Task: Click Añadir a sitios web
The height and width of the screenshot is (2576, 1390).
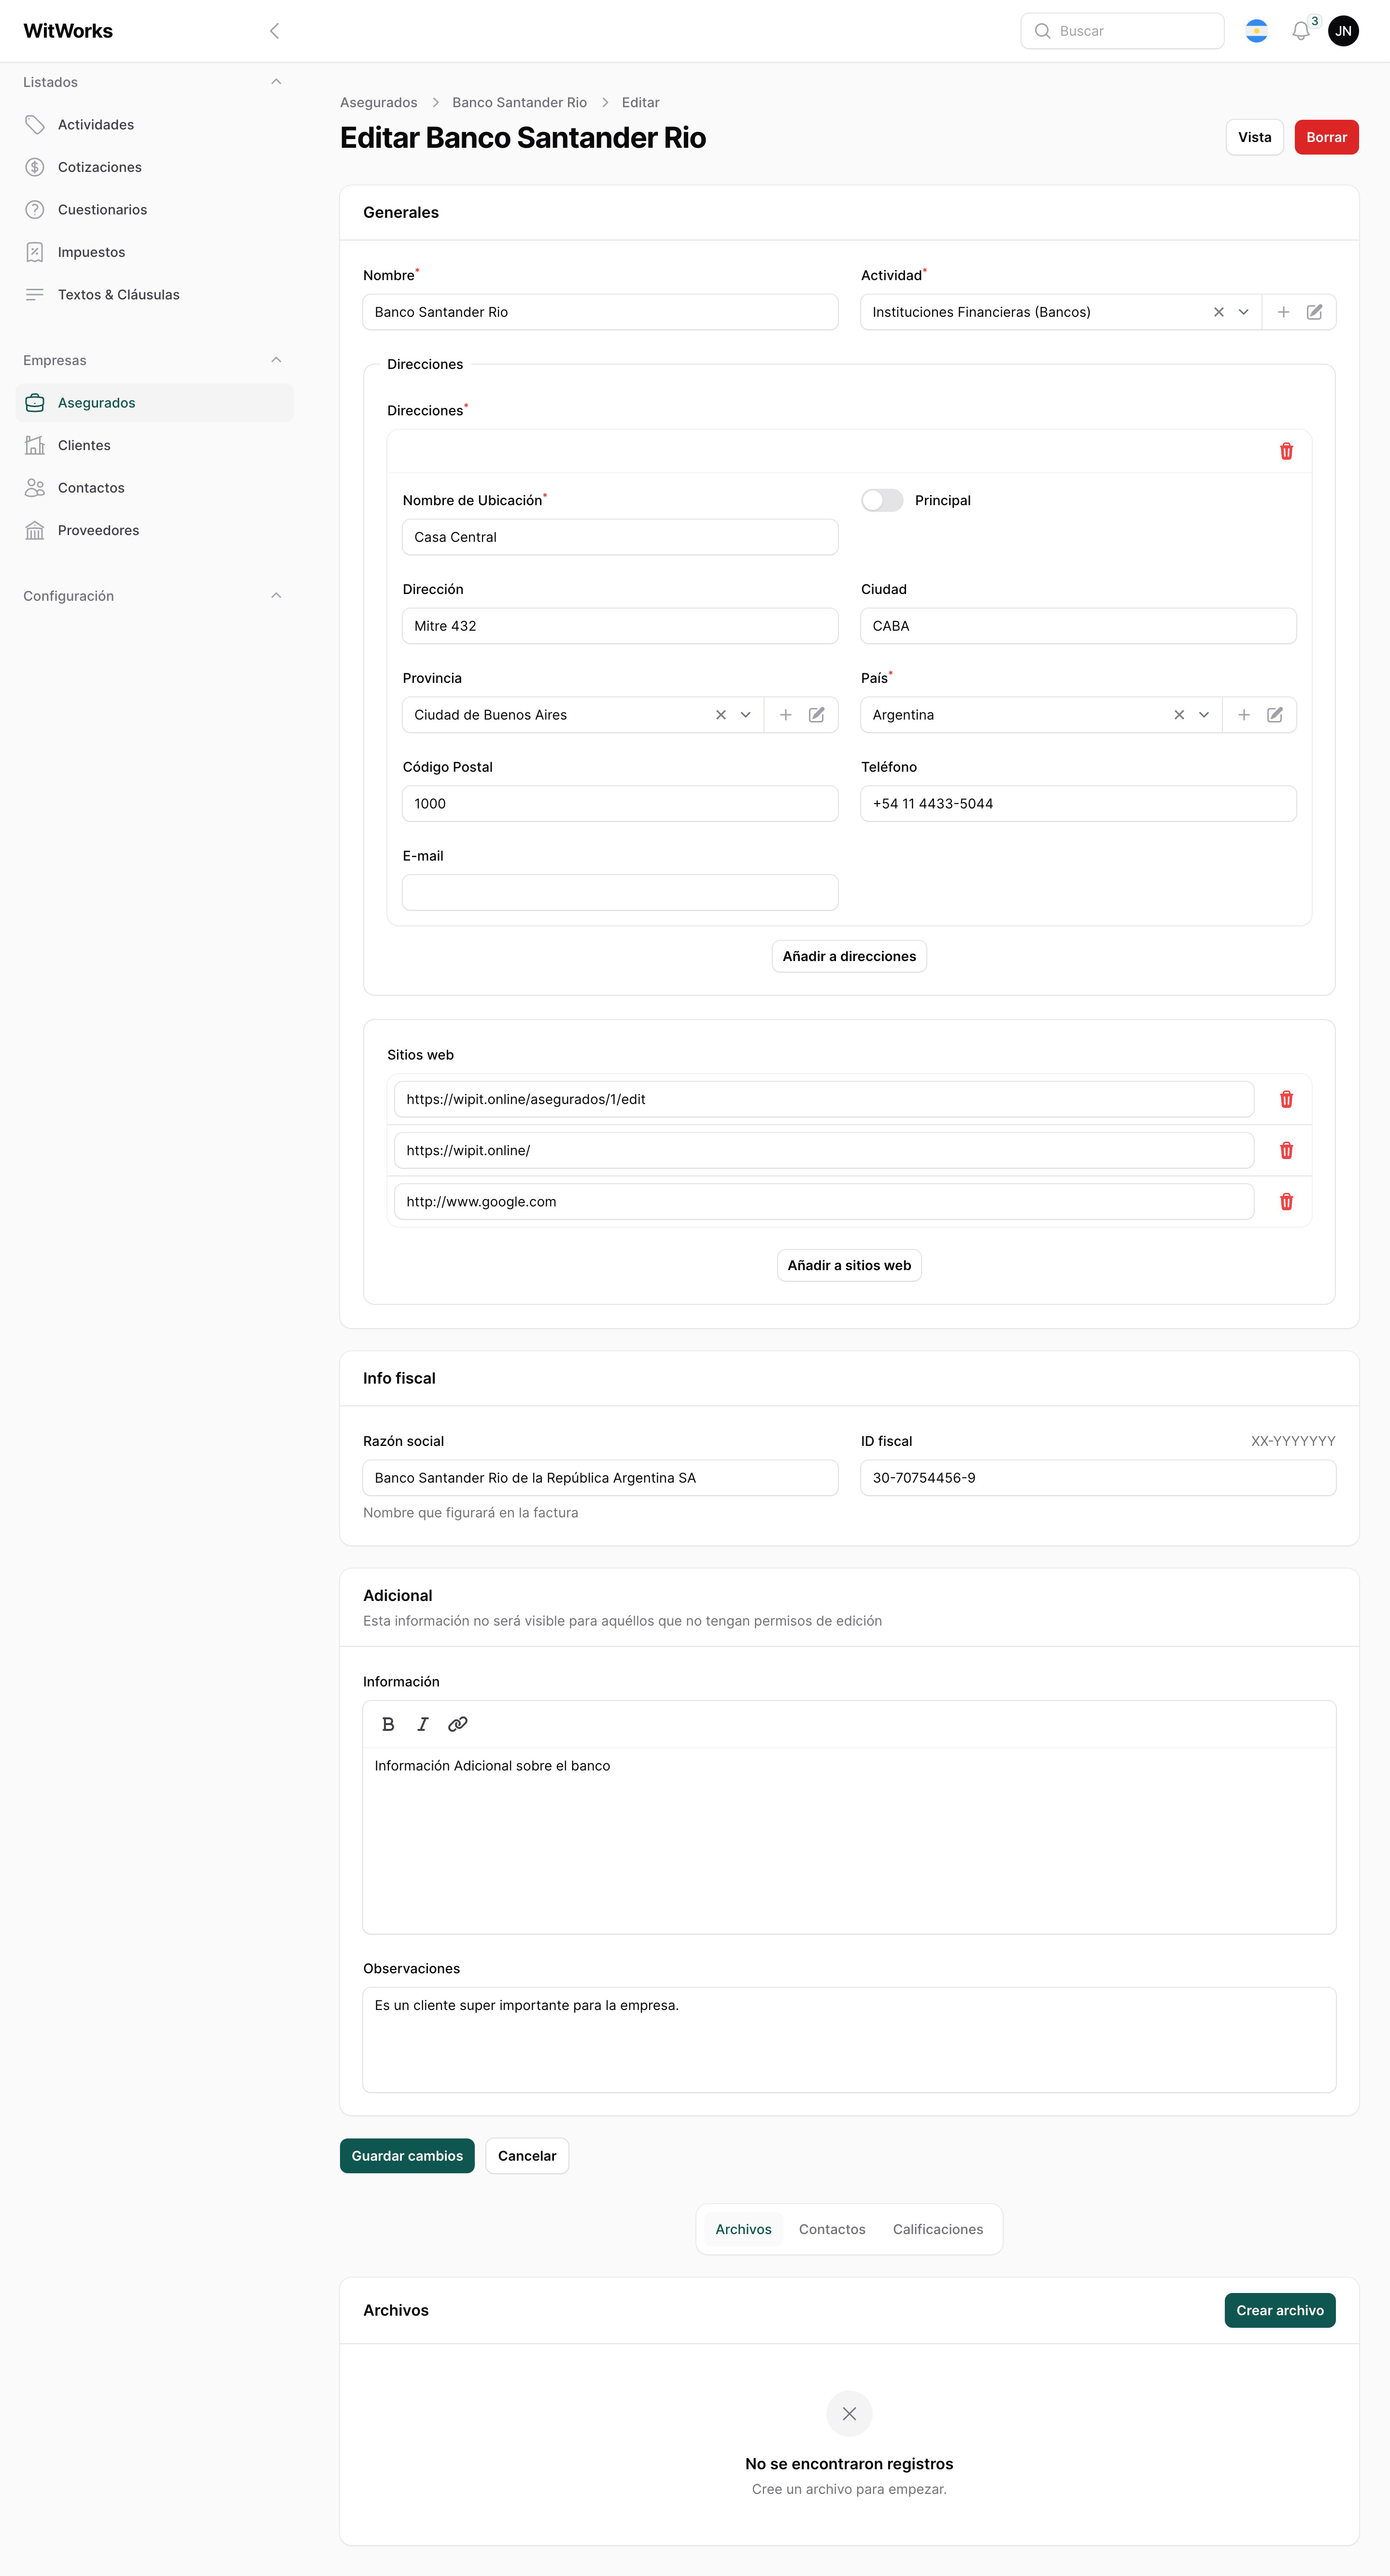Action: click(849, 1266)
